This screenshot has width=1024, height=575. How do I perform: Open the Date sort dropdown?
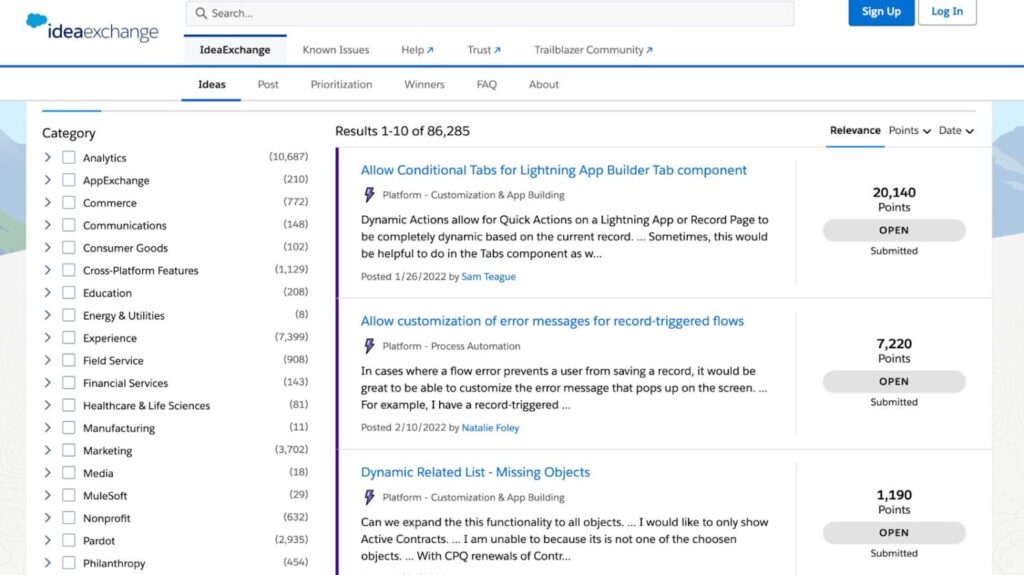955,130
